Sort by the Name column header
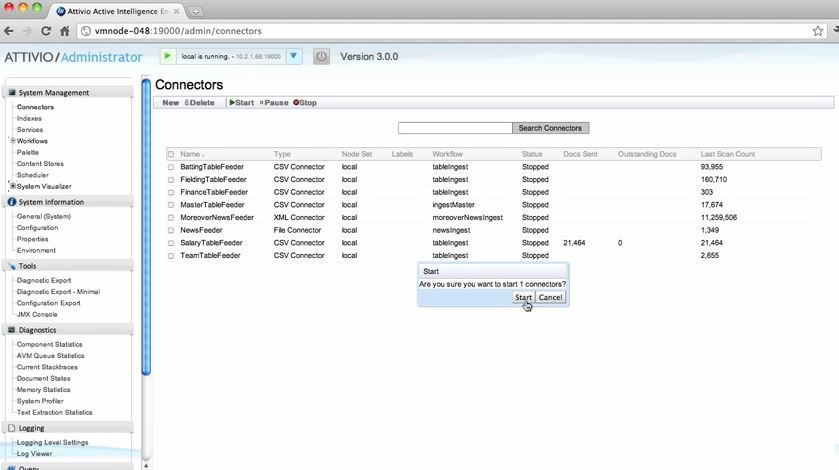This screenshot has width=839, height=470. tap(192, 154)
